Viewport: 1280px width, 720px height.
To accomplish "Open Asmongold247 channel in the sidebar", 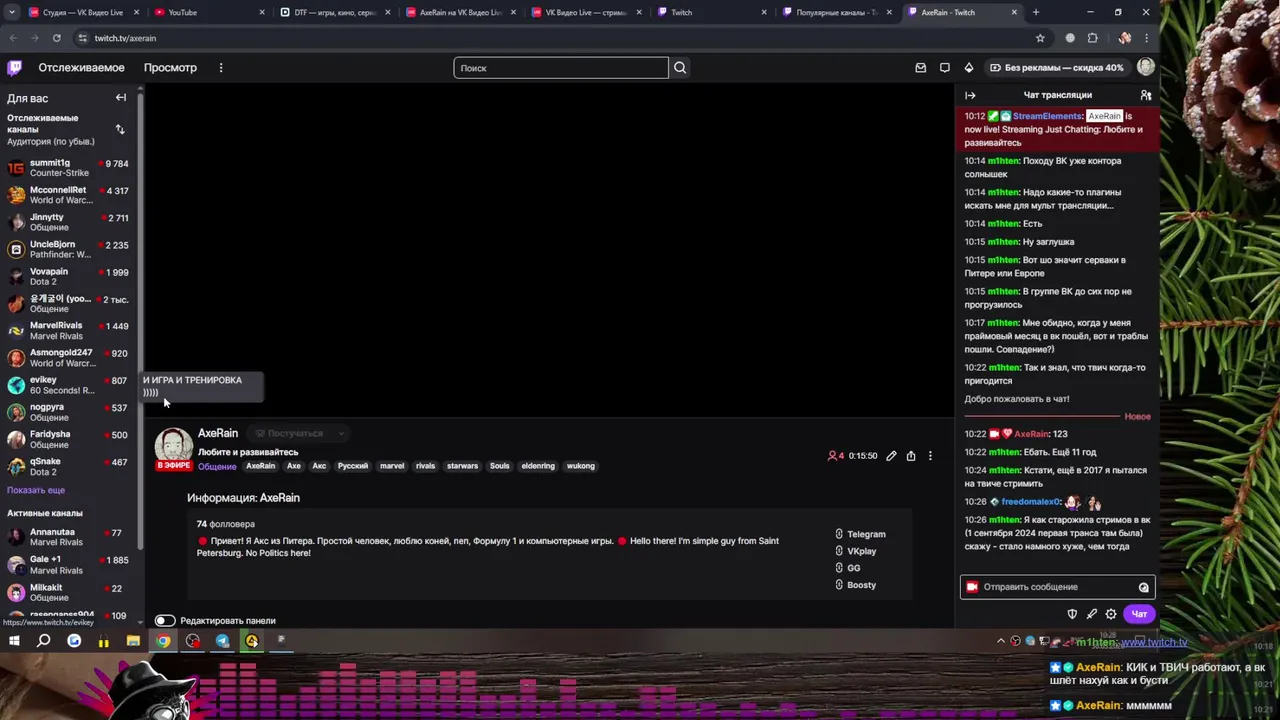I will (x=68, y=358).
